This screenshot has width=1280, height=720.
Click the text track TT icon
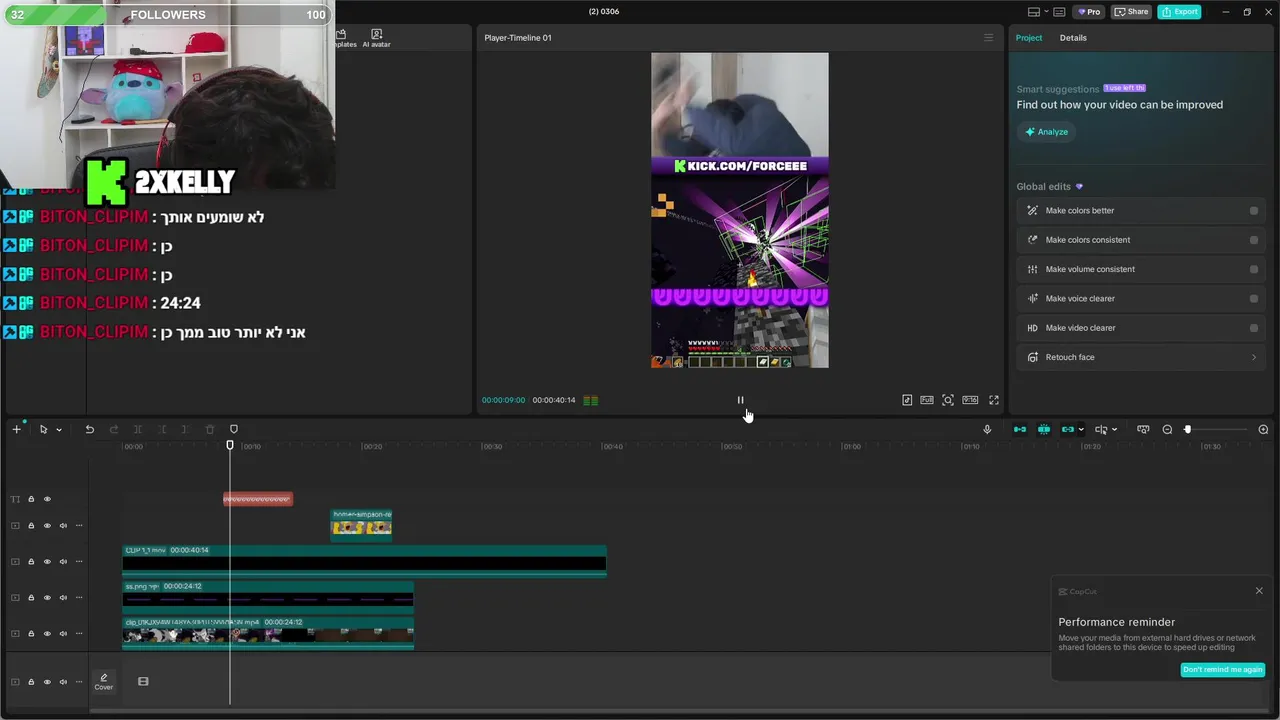click(15, 499)
